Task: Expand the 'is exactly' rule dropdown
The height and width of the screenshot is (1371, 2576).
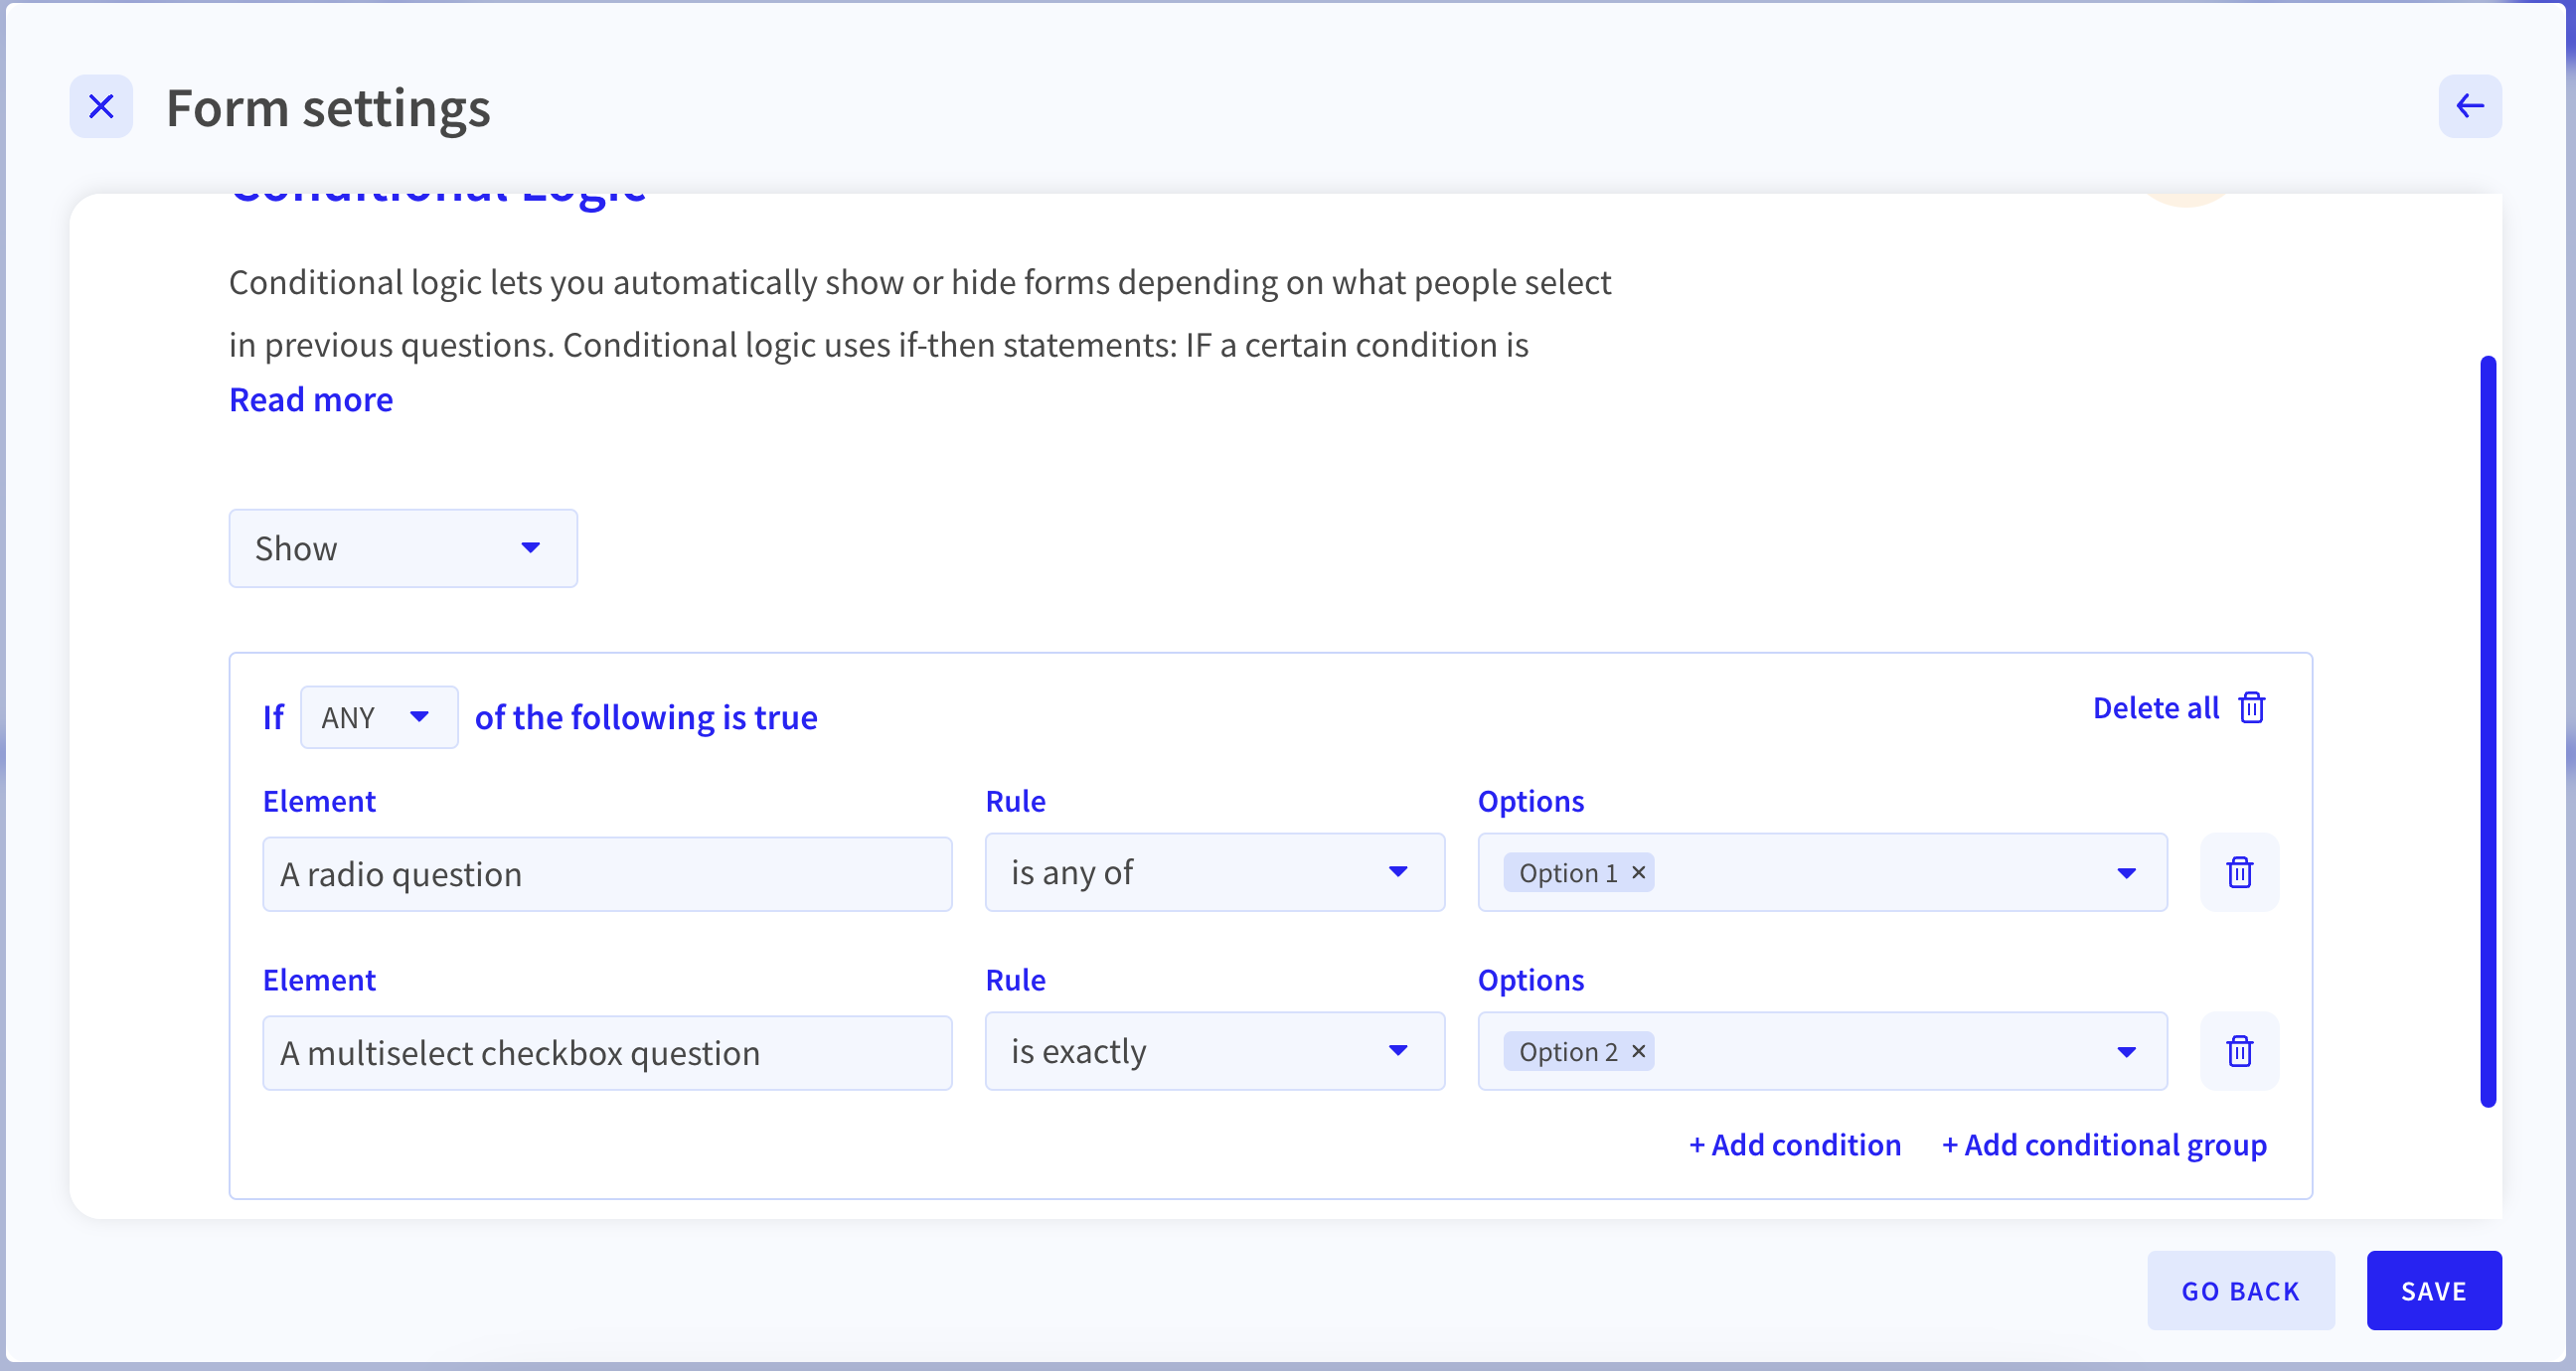Action: pyautogui.click(x=1214, y=1051)
